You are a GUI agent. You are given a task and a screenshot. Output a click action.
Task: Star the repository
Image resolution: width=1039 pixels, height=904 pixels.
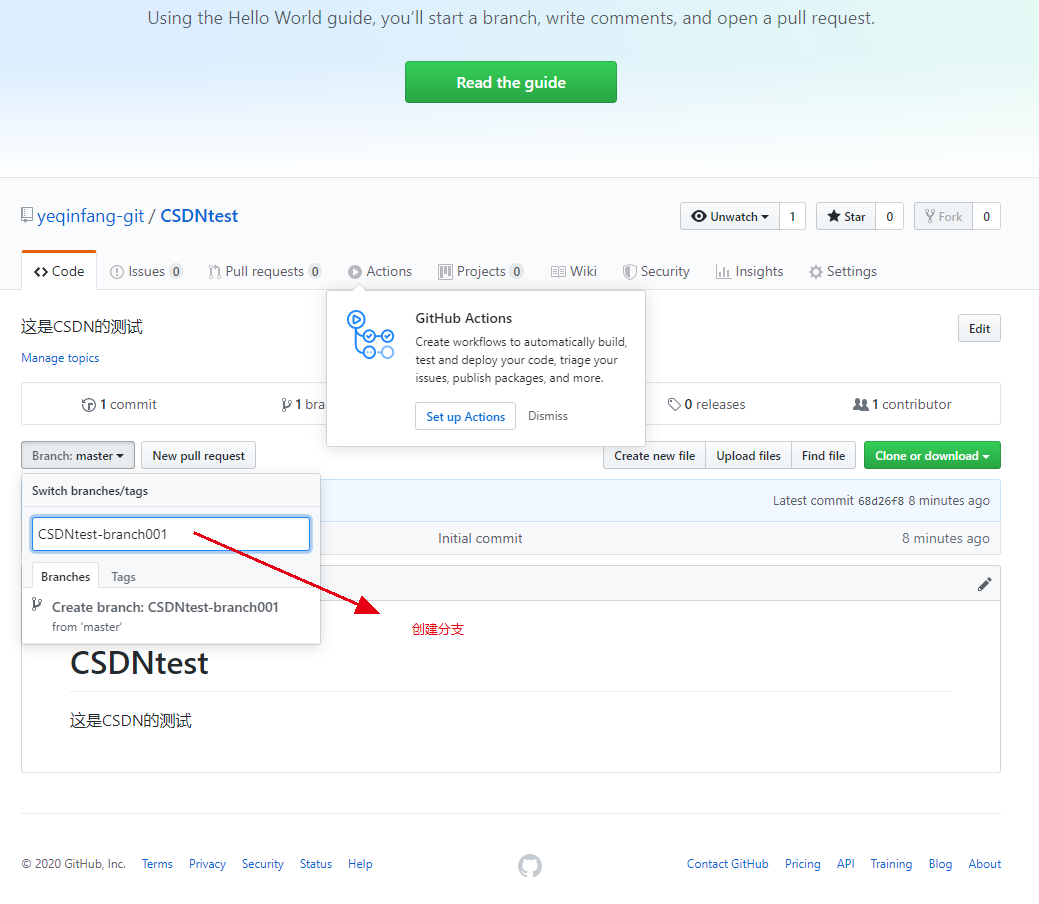(846, 217)
